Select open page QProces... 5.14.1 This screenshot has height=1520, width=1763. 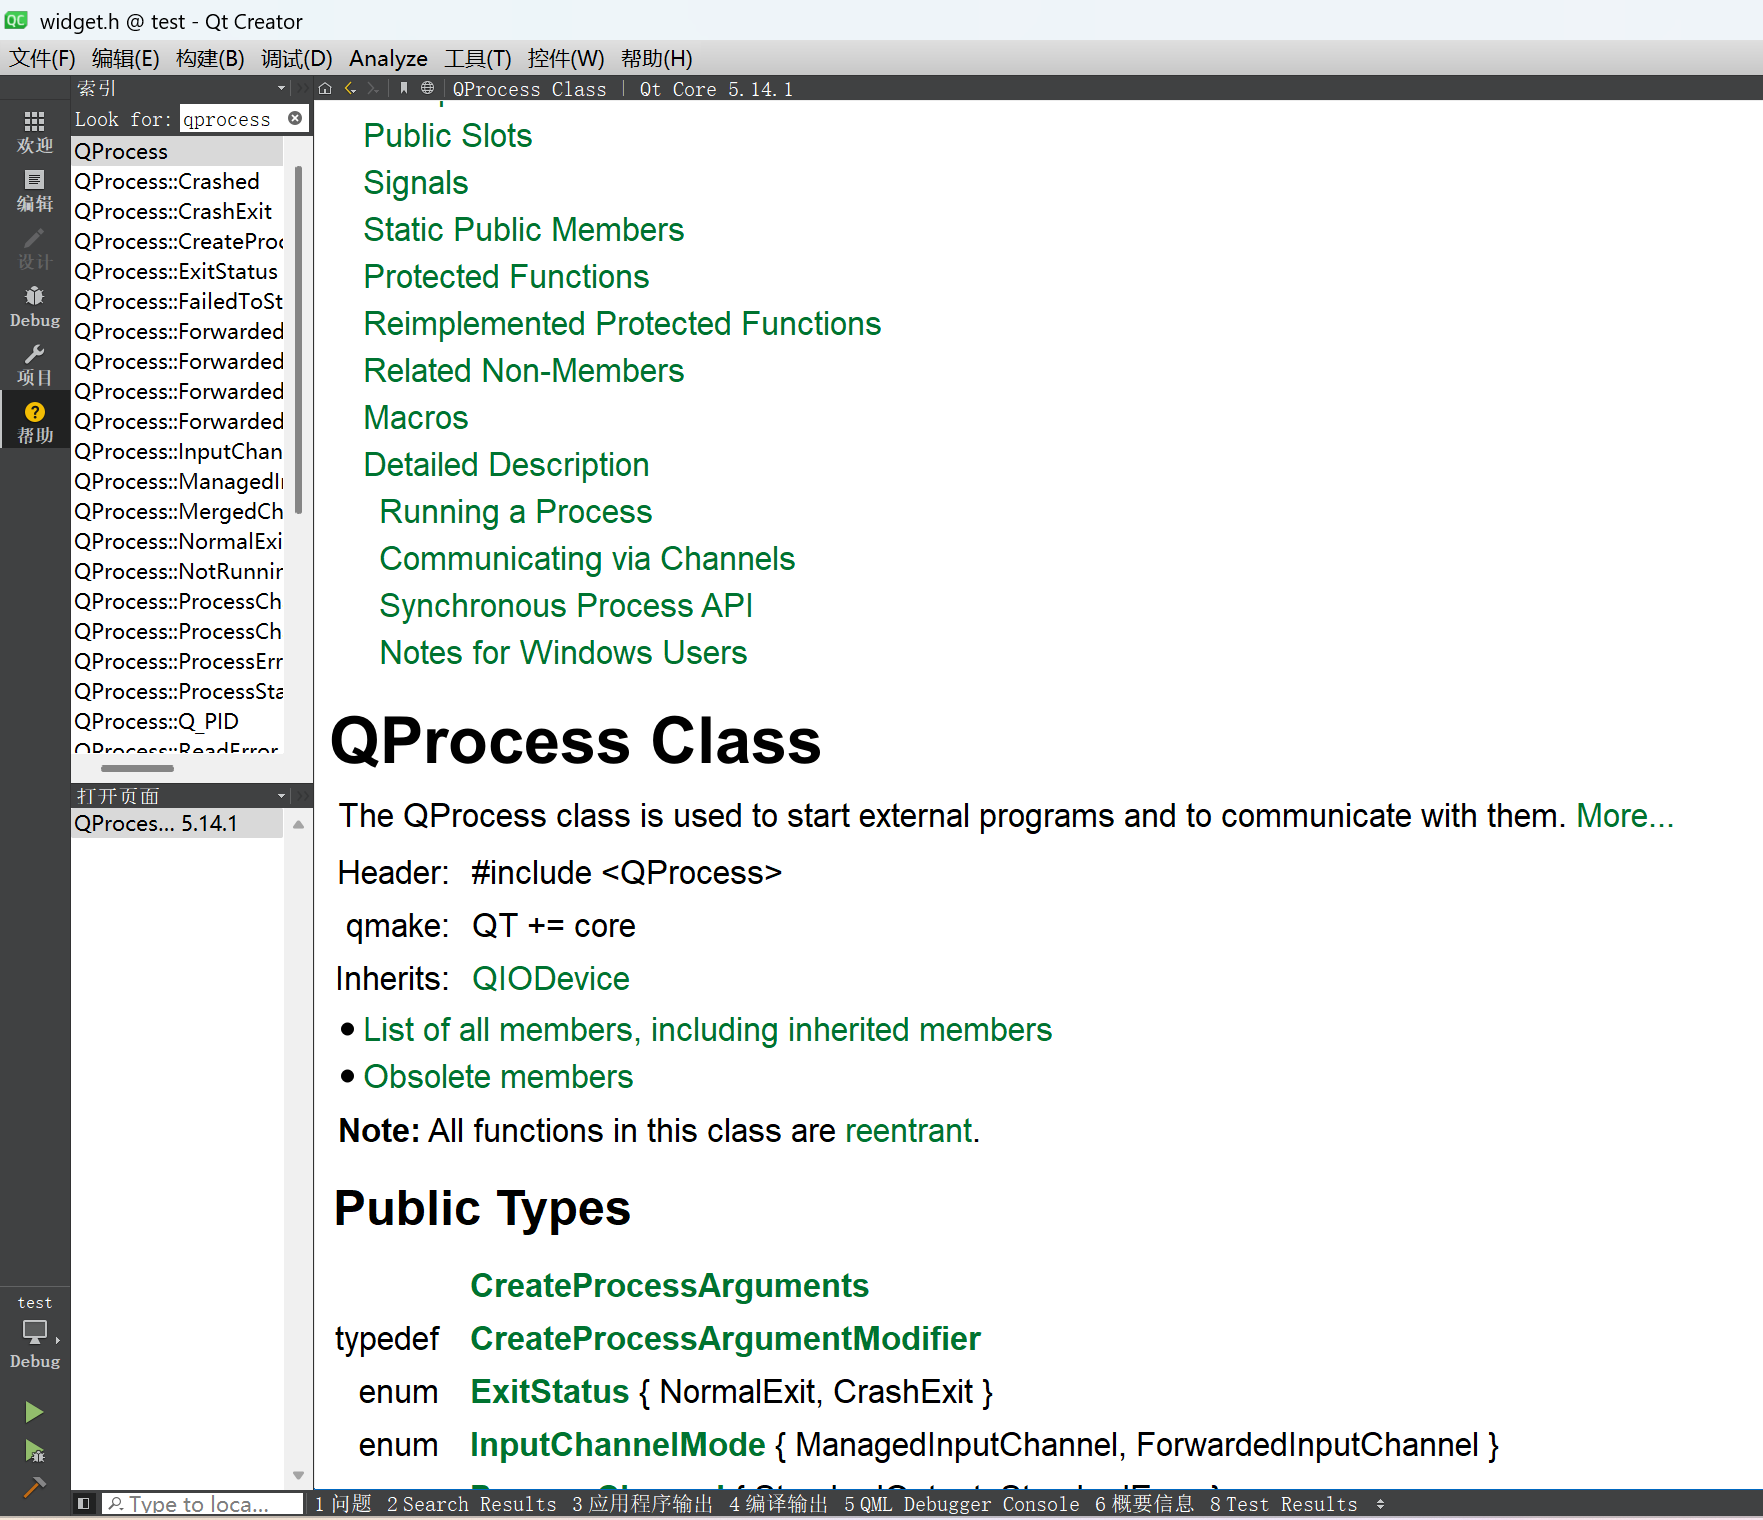point(177,823)
